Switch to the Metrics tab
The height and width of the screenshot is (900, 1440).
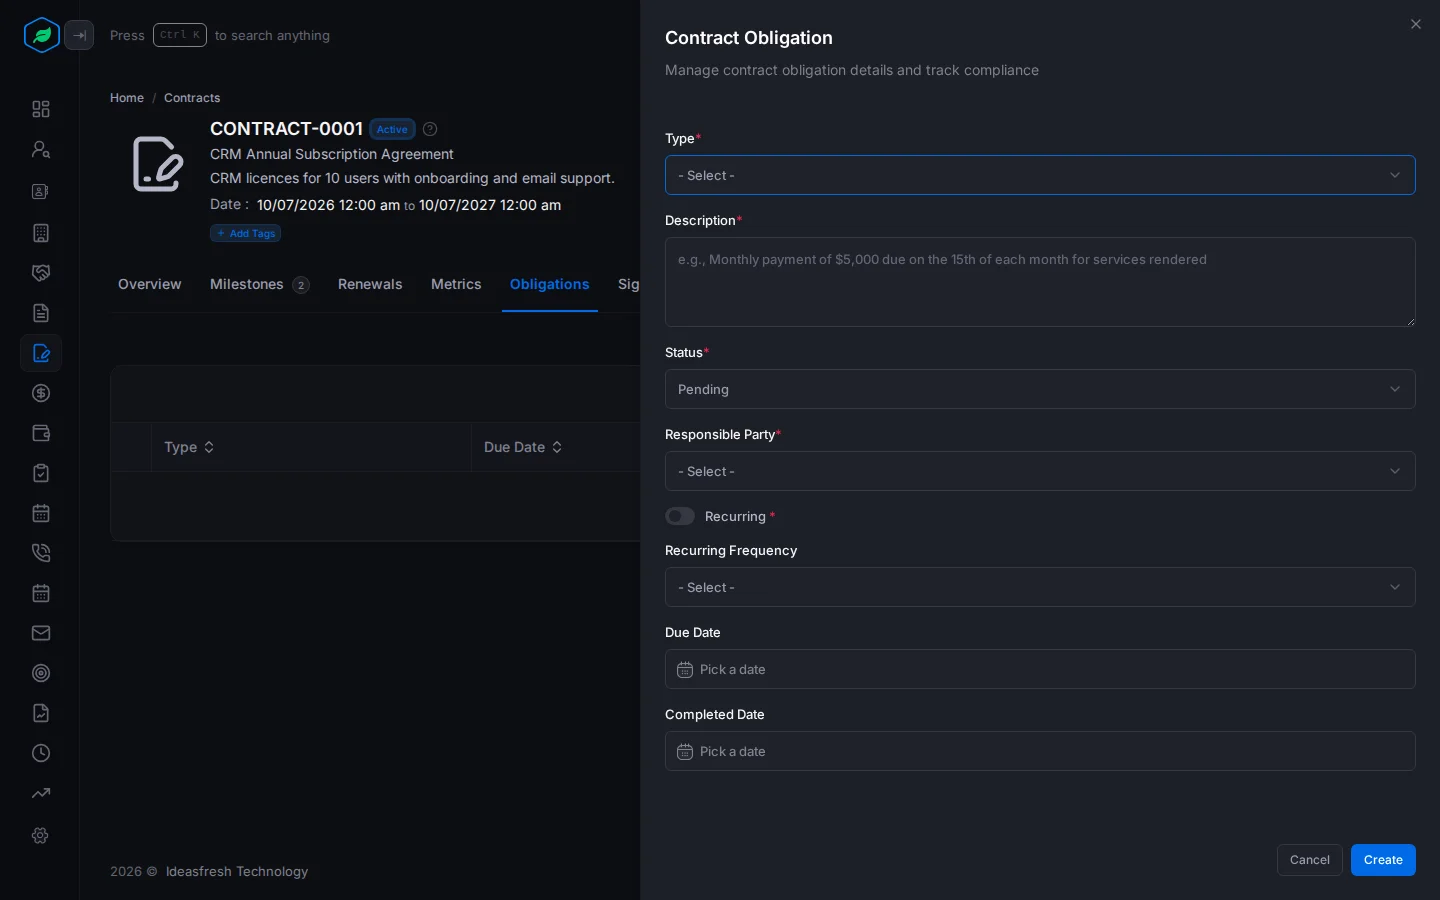click(456, 284)
